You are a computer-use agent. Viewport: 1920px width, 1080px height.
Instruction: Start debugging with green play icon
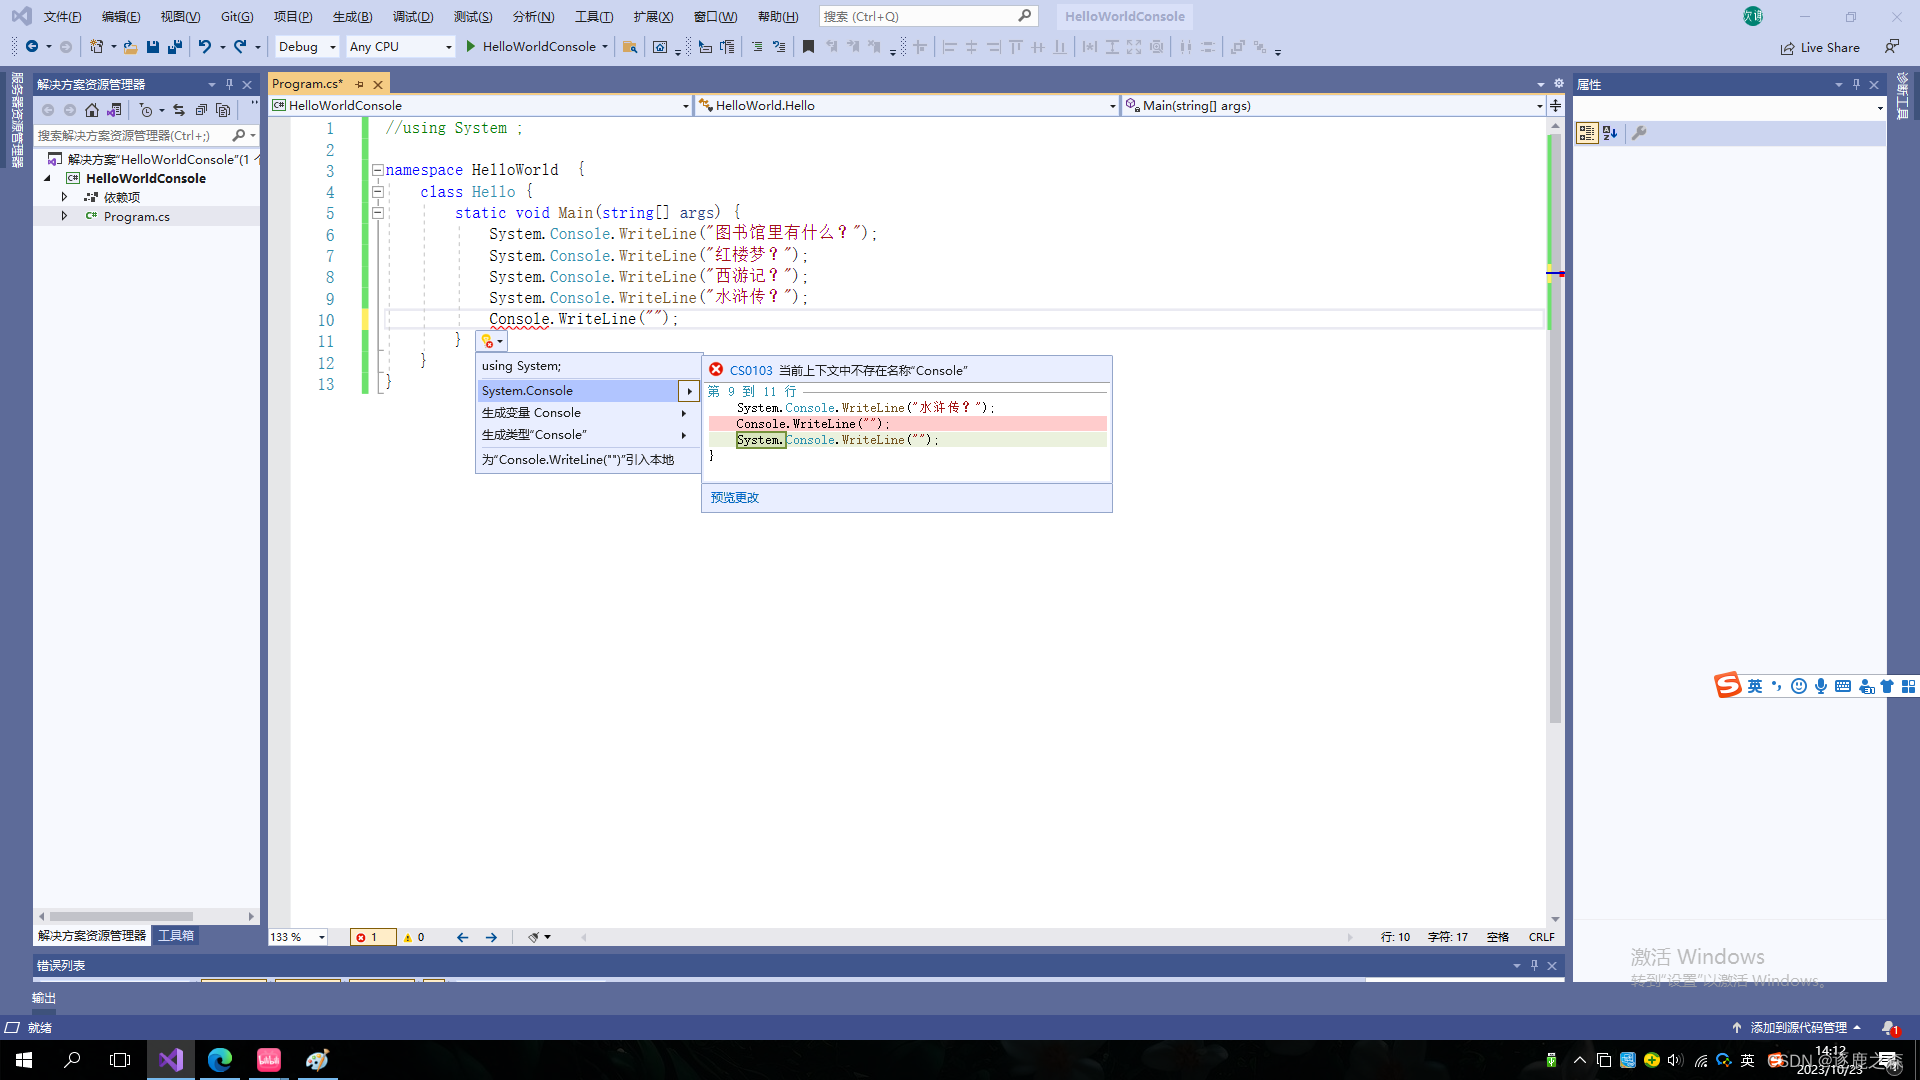471,46
